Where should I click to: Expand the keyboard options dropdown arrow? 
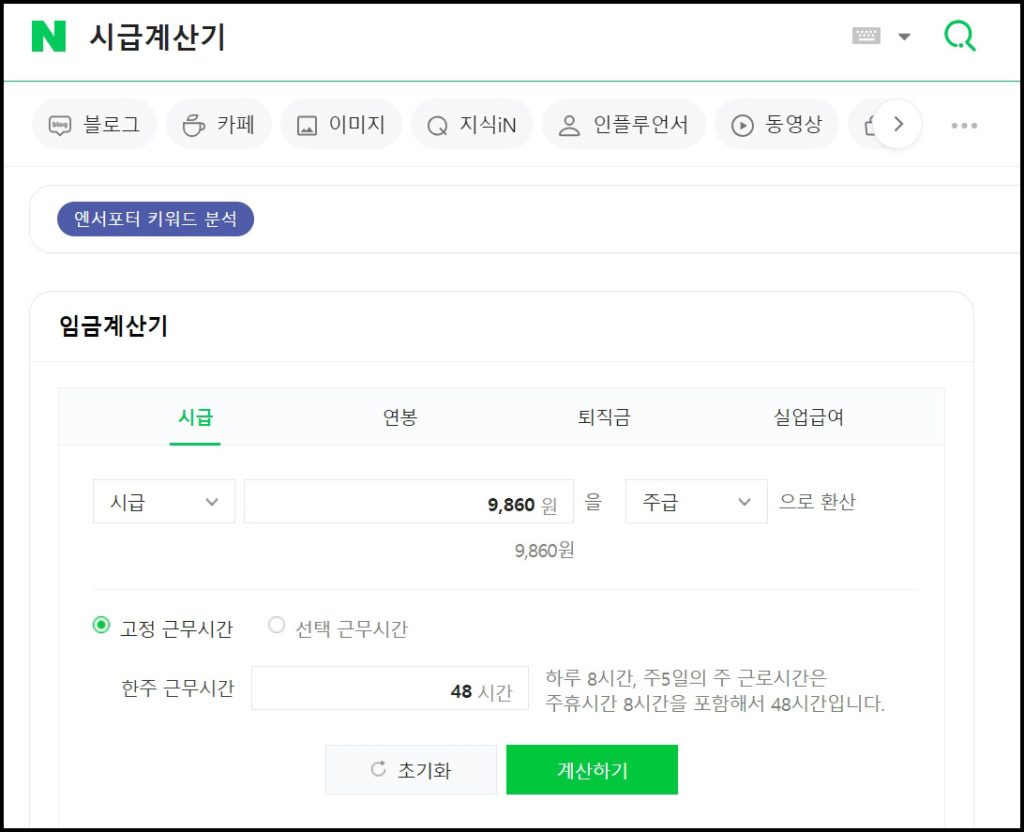[x=904, y=37]
